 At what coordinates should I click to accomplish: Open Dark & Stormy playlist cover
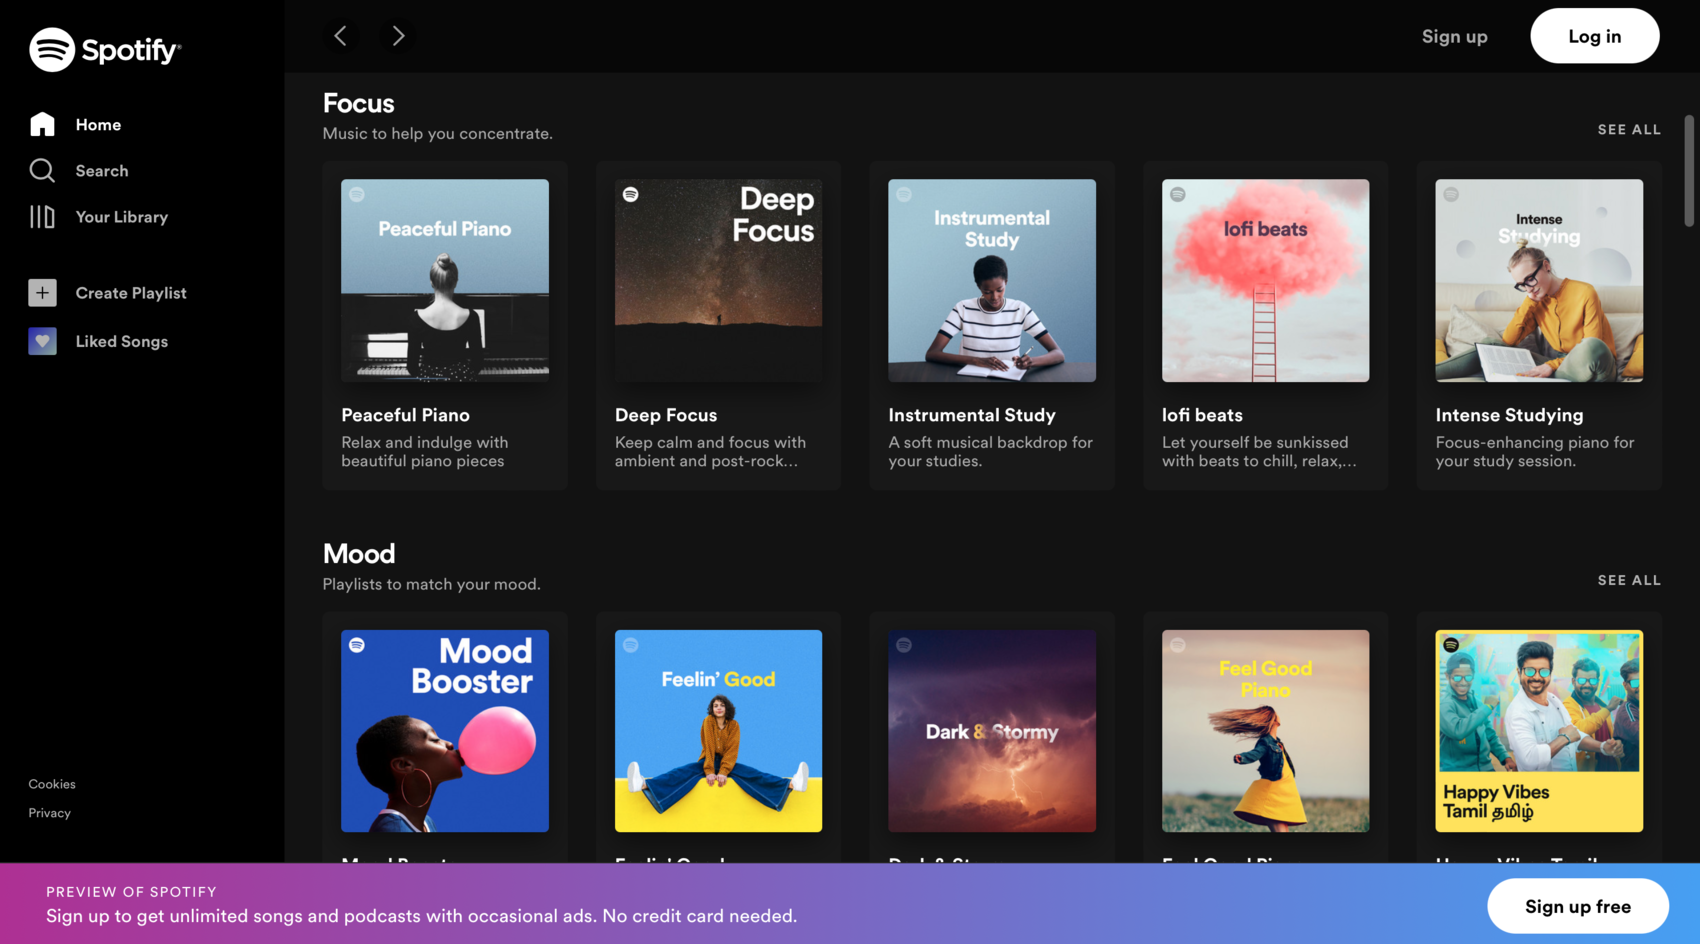992,731
